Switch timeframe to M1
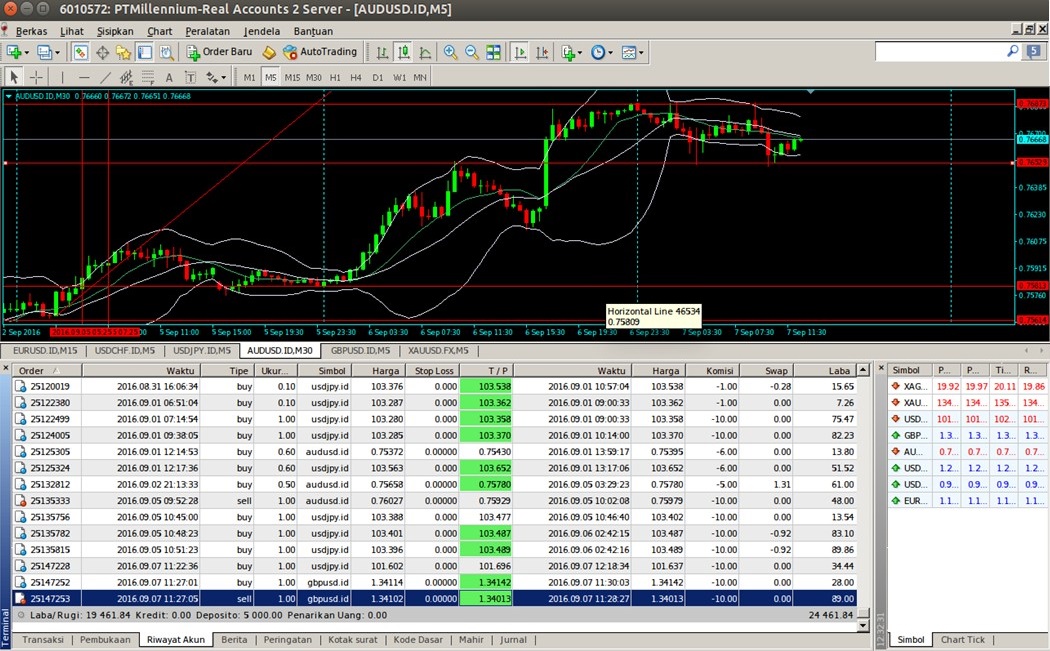The height and width of the screenshot is (651, 1050). point(249,78)
